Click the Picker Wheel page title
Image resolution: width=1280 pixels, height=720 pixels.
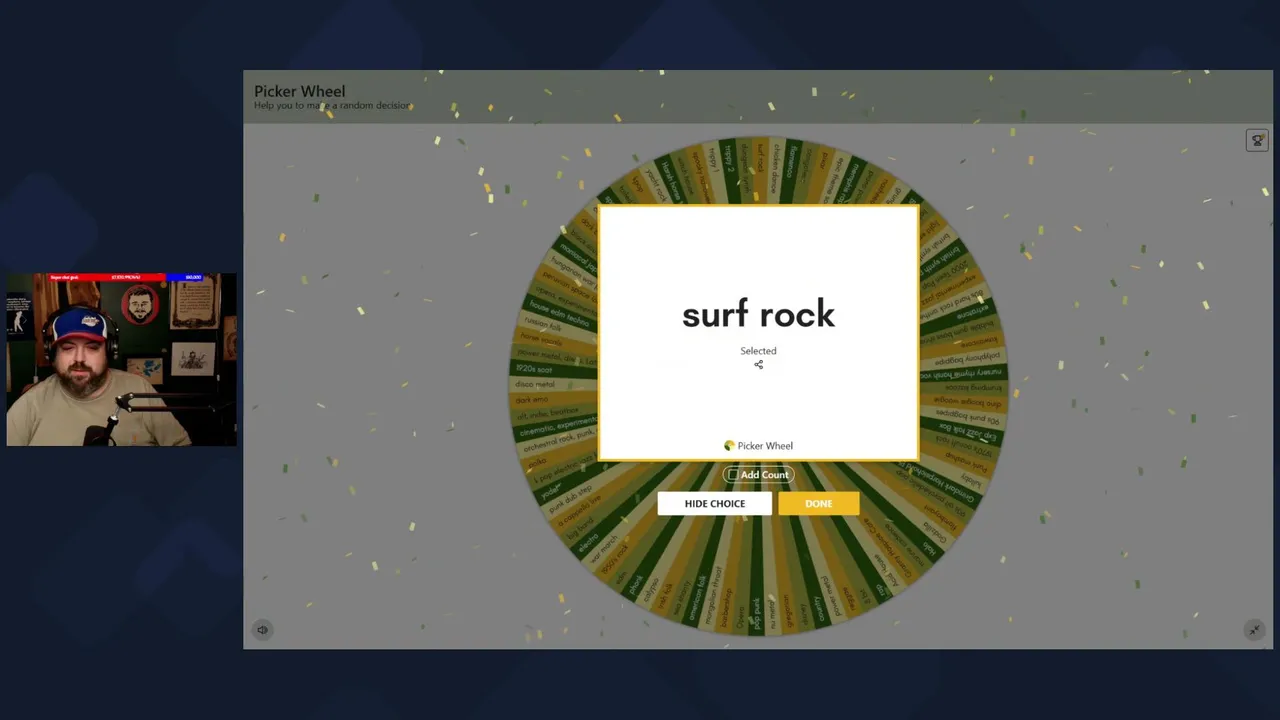click(x=299, y=91)
